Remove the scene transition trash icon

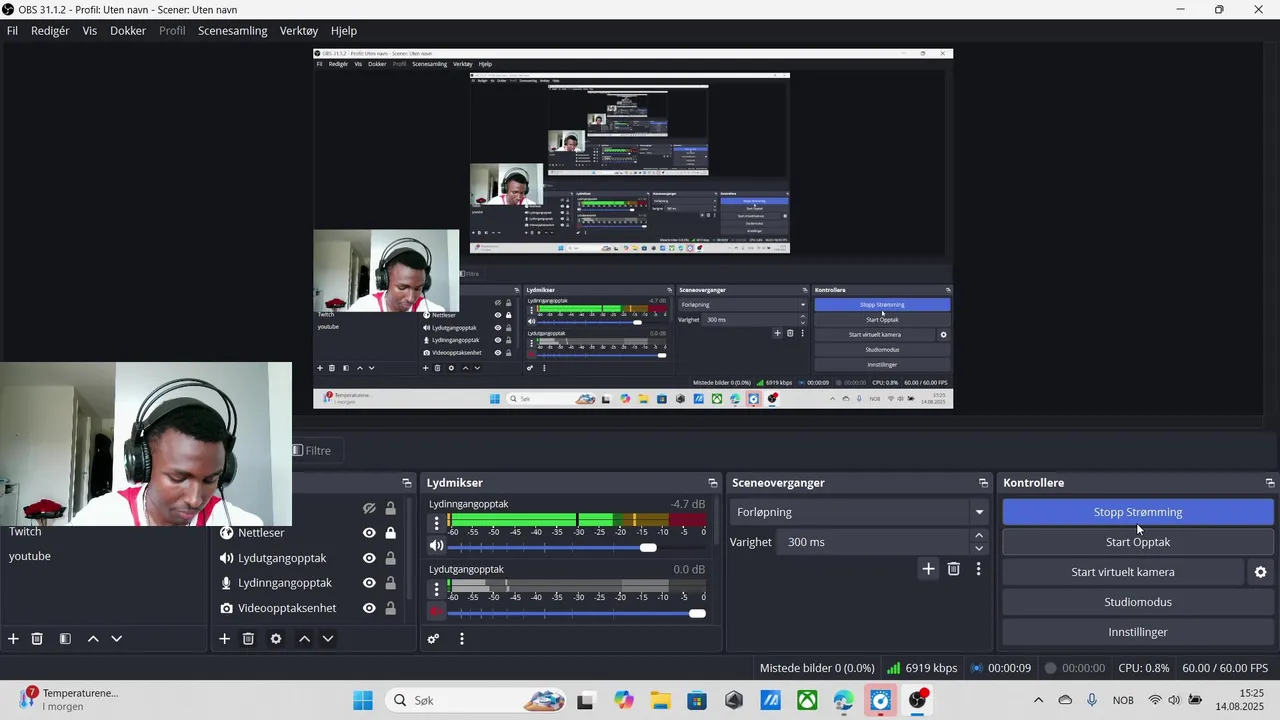coord(954,569)
